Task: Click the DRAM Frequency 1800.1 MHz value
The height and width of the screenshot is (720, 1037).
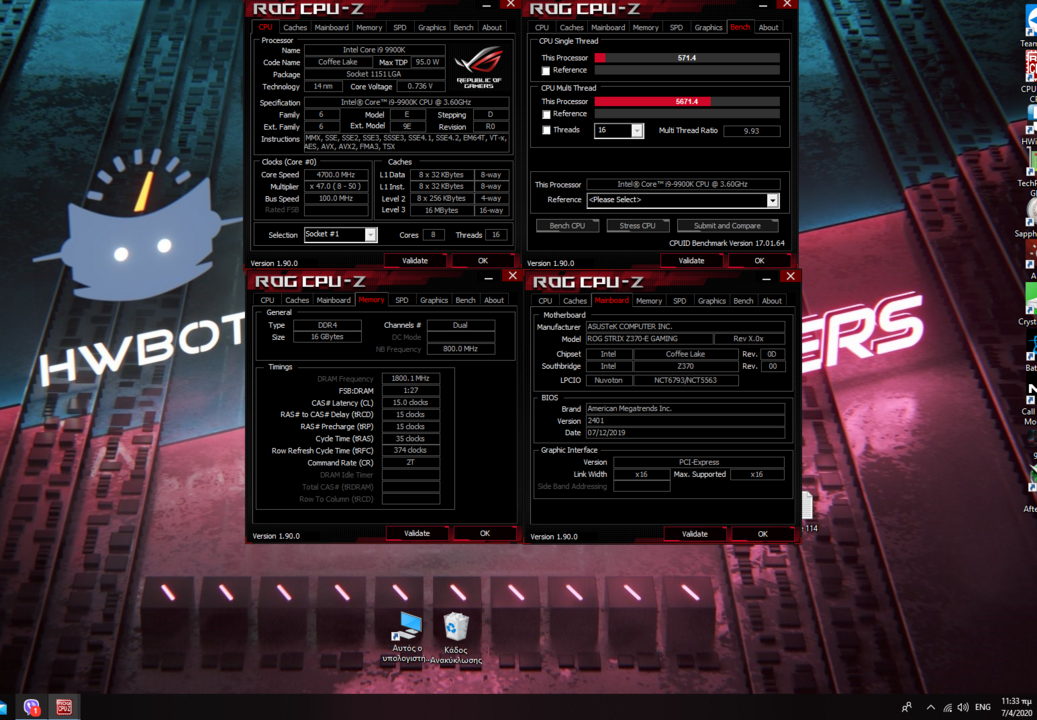Action: pos(411,379)
